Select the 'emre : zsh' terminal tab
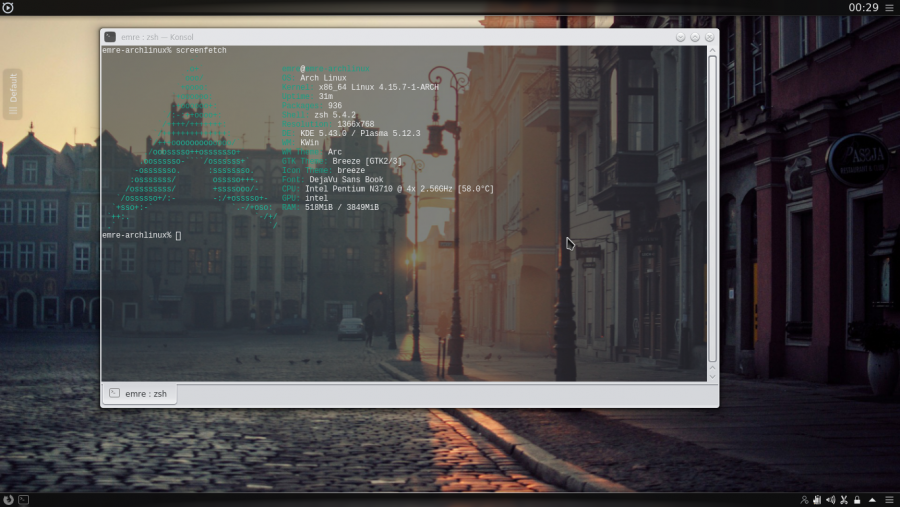This screenshot has height=507, width=900. (x=139, y=393)
